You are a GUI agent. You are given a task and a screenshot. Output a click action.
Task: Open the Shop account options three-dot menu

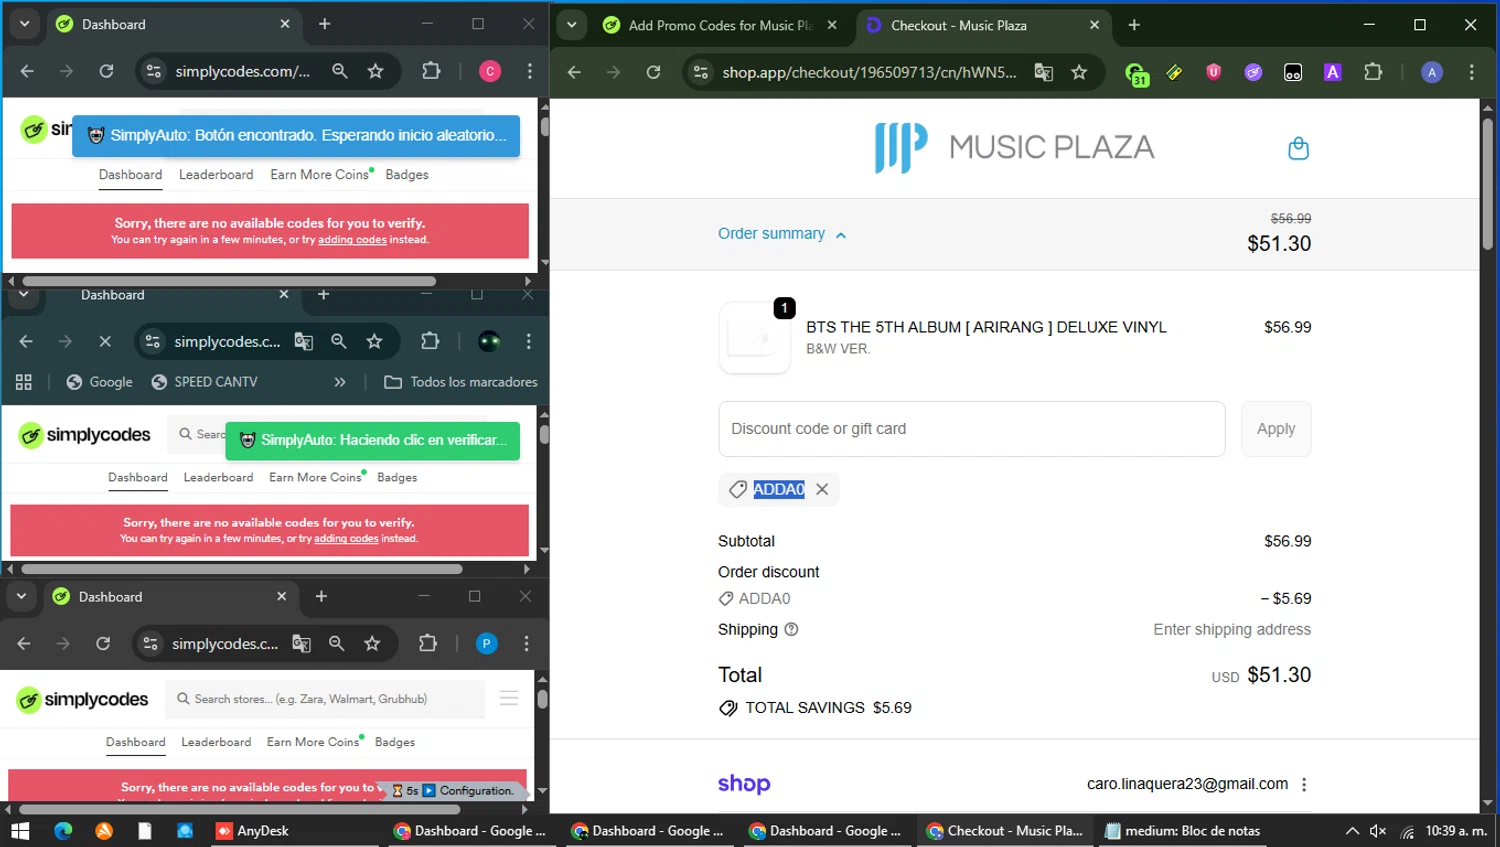click(1304, 784)
